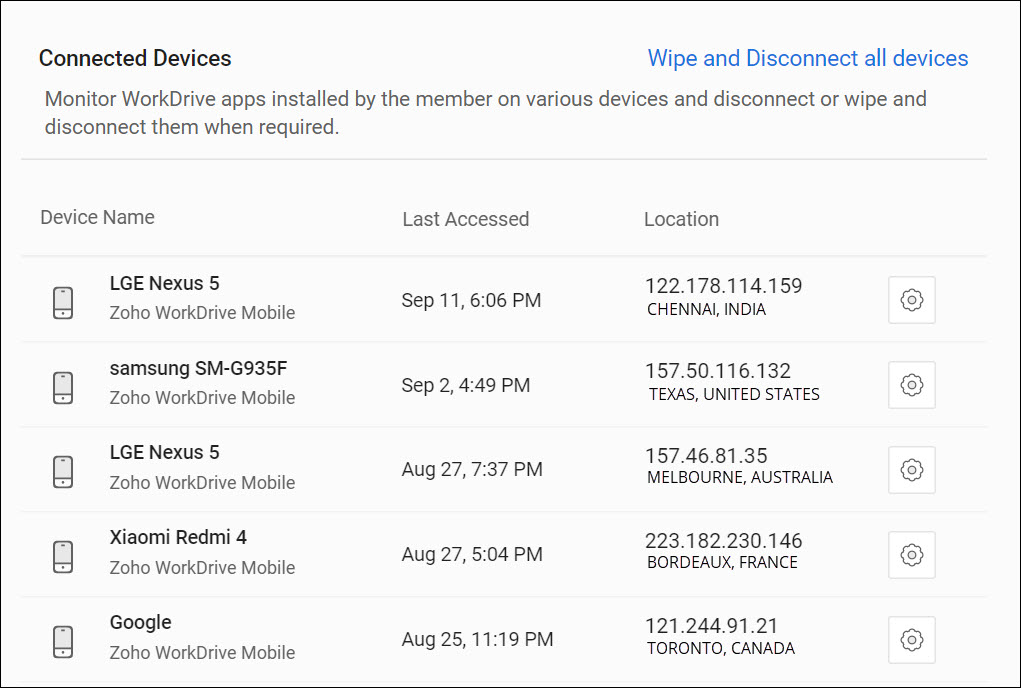Click the Location column header
This screenshot has width=1021, height=688.
click(x=681, y=219)
